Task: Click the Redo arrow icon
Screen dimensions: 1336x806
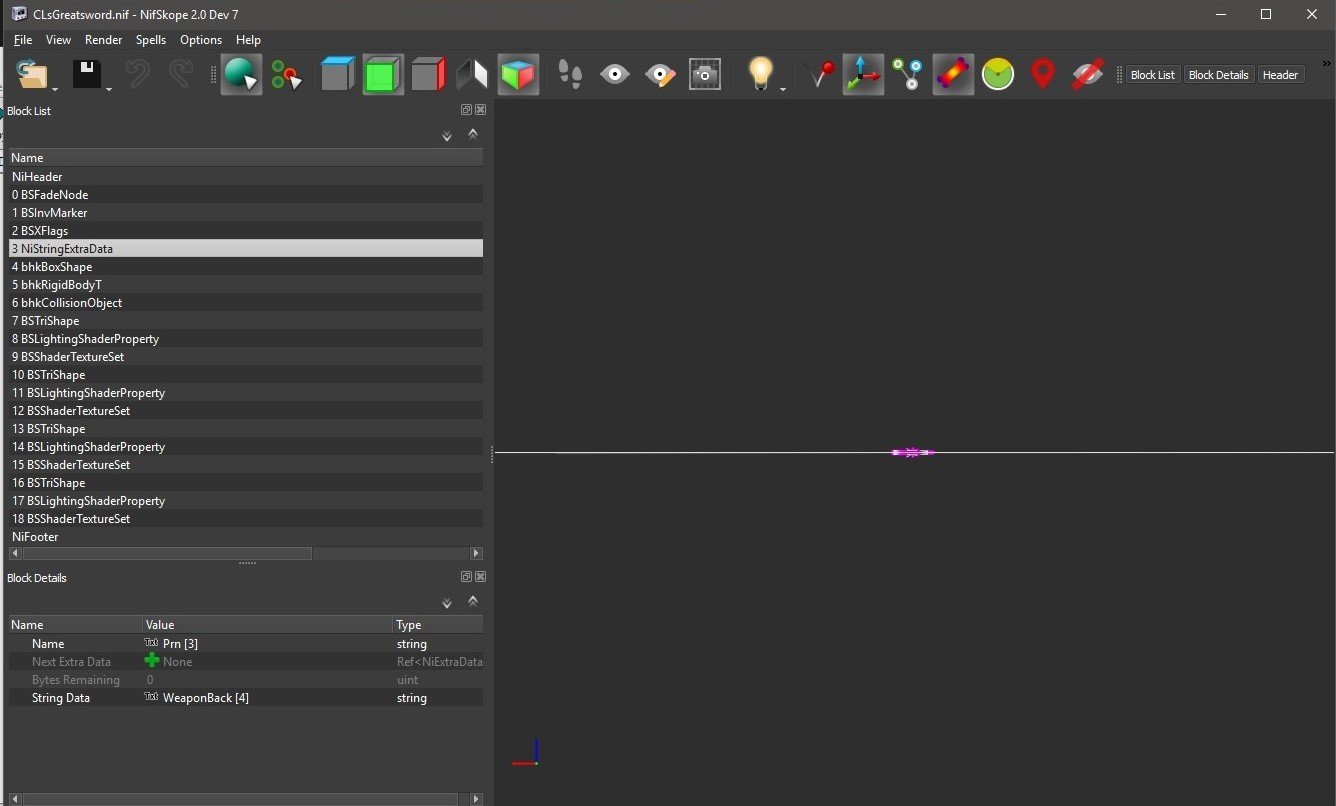Action: (181, 75)
